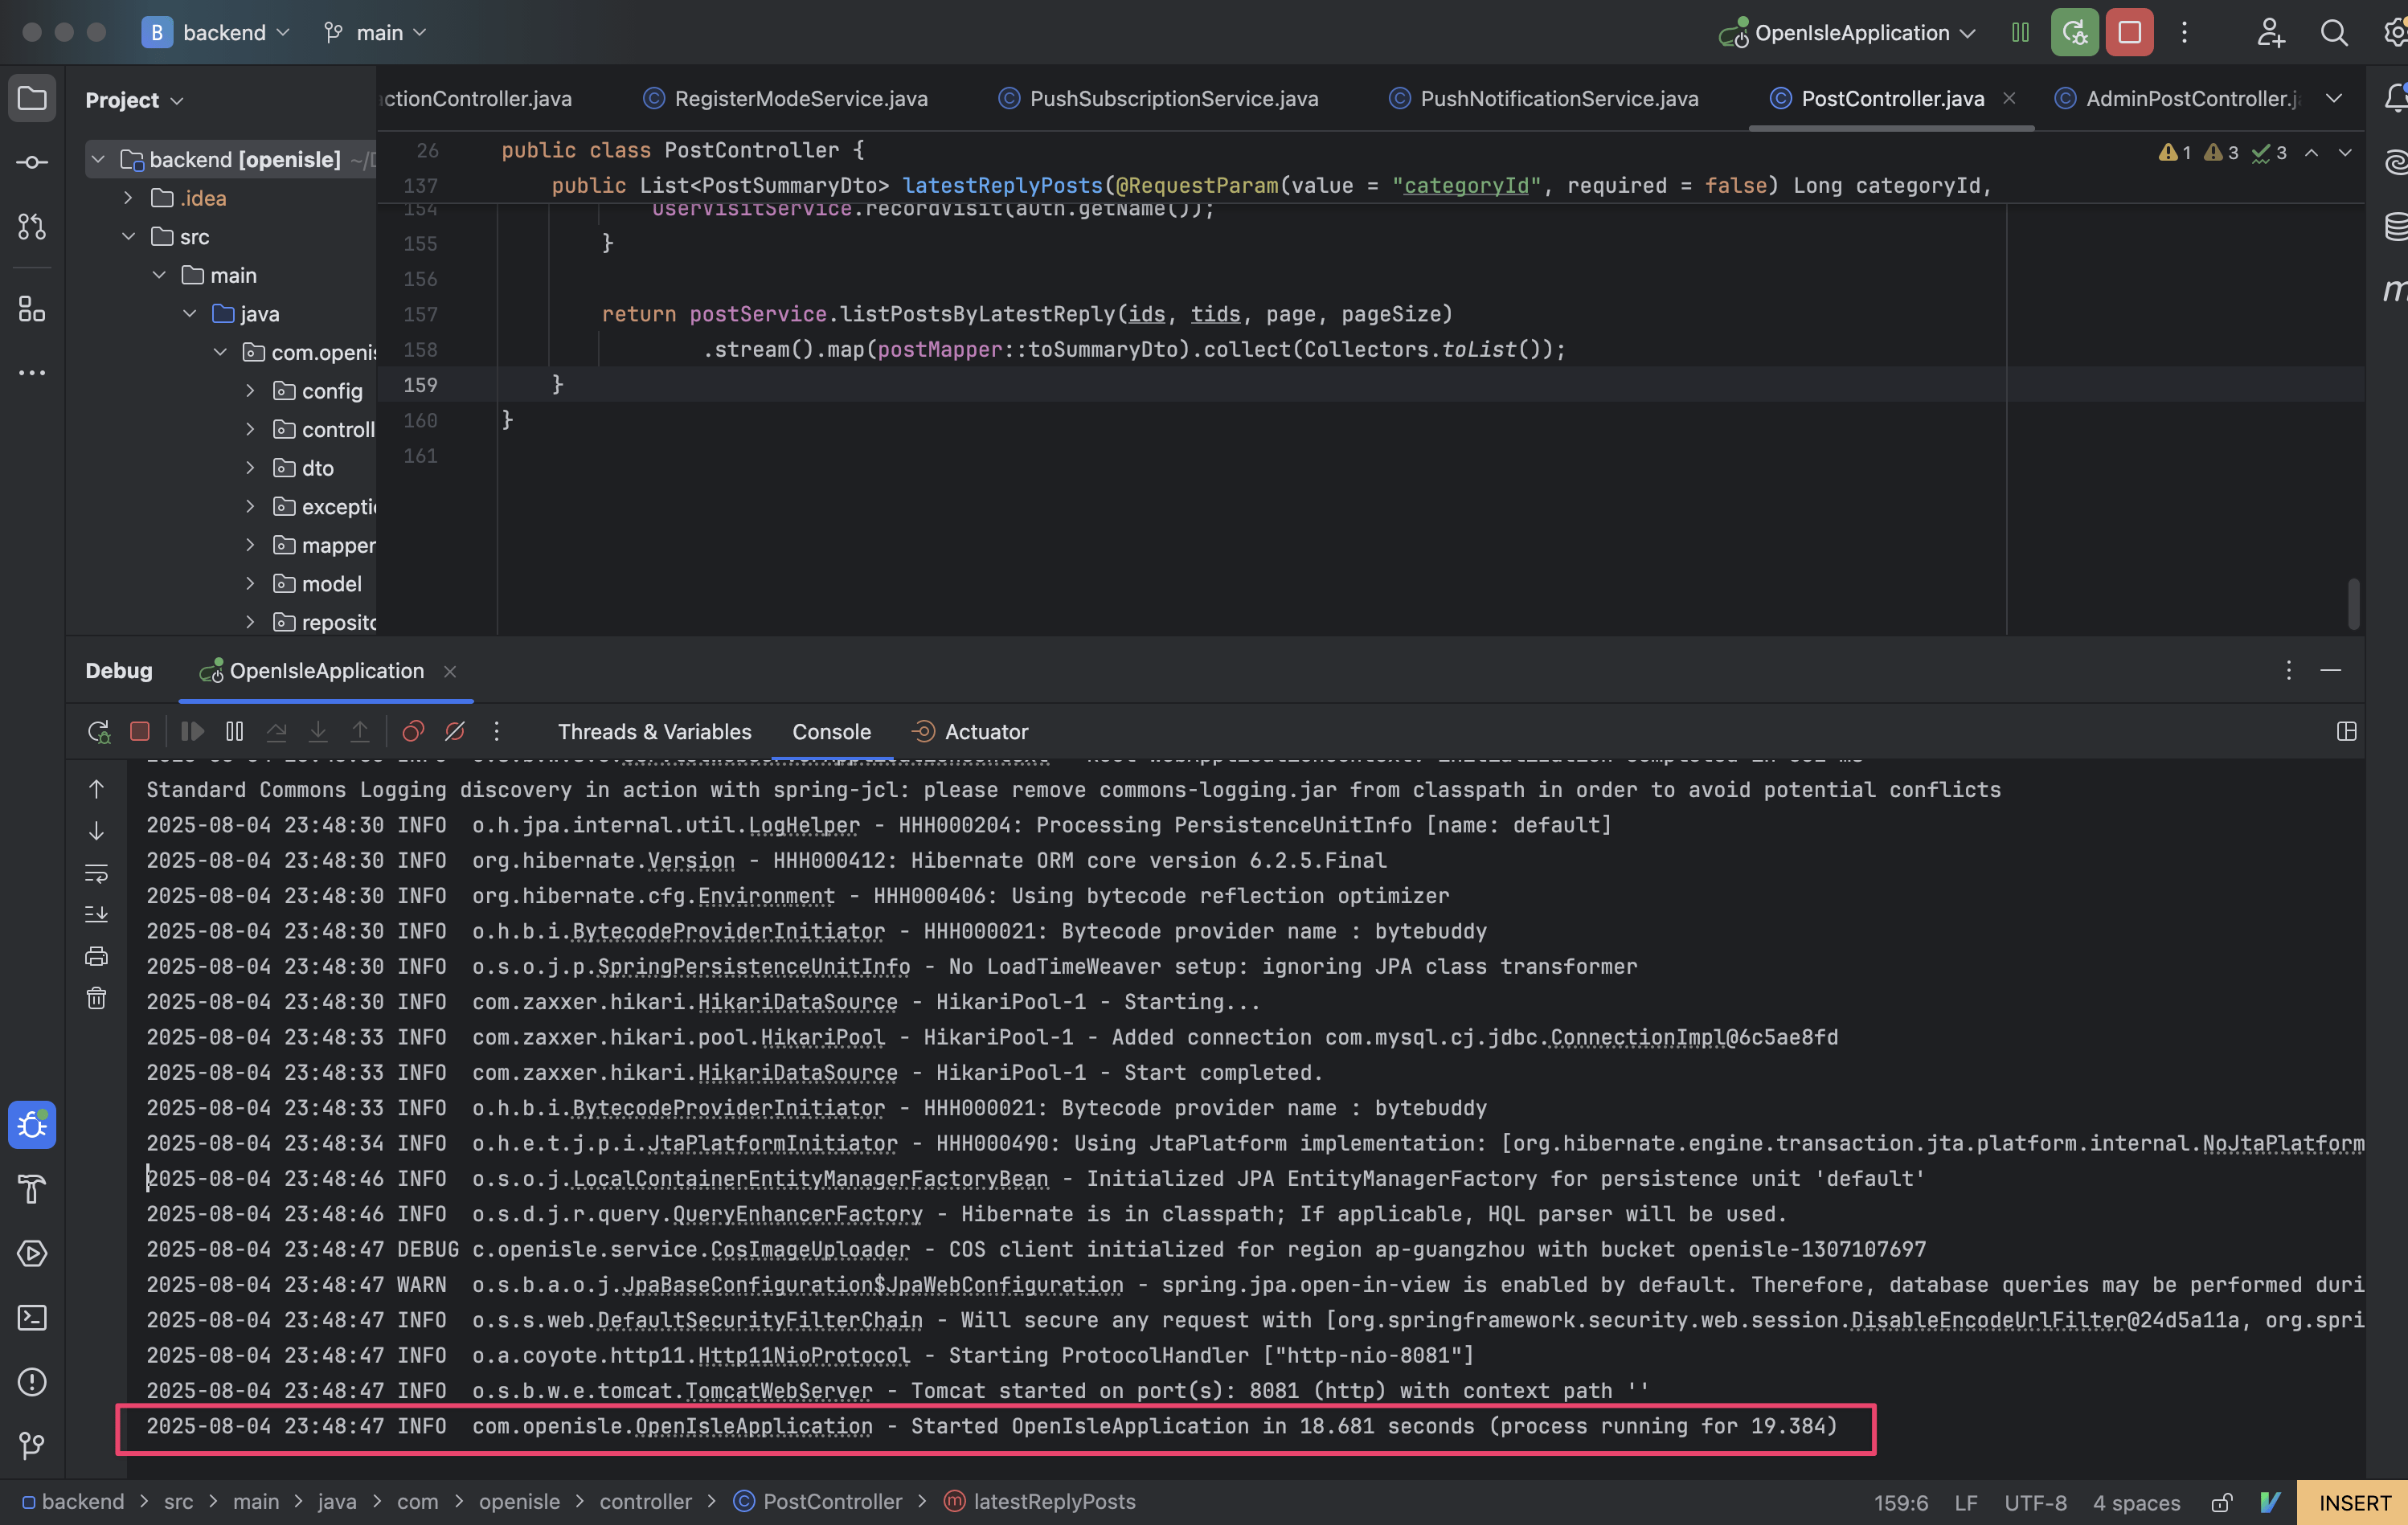This screenshot has height=1525, width=2408.
Task: Click the Rerun icon in the debug toolbar
Action: tap(98, 731)
